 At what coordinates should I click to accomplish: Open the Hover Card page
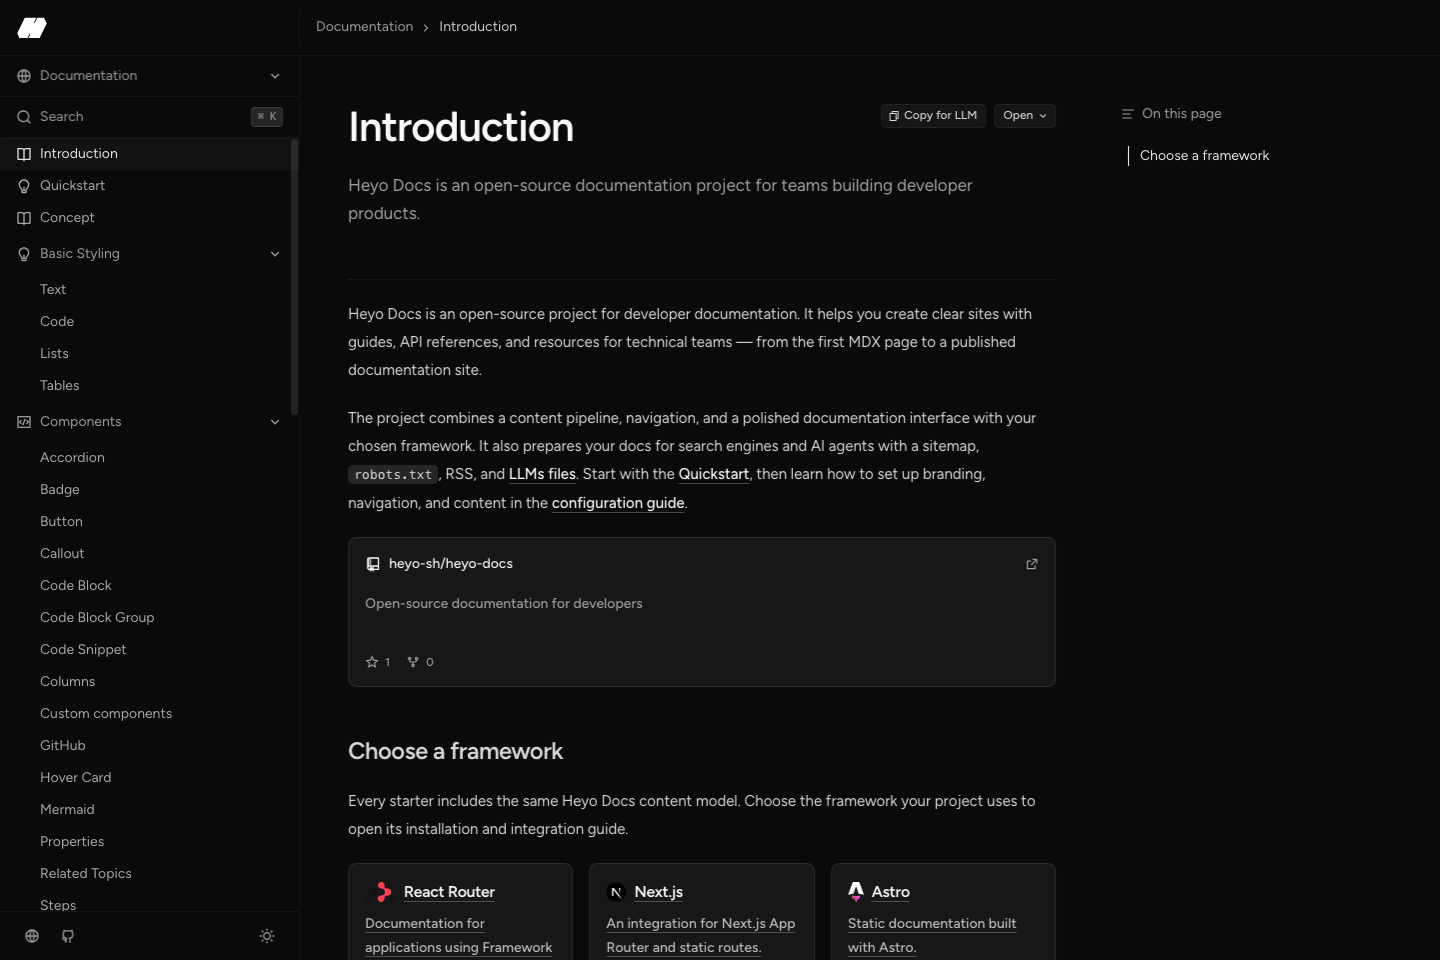coord(76,778)
